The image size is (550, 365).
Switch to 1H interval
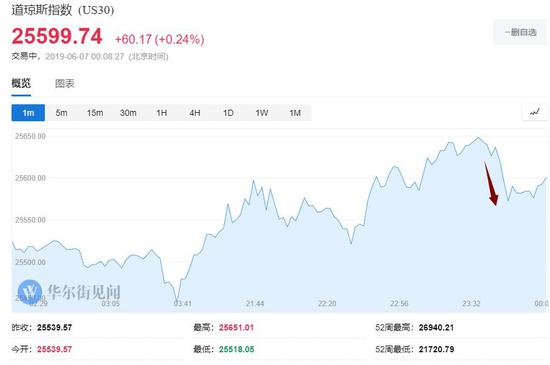click(x=161, y=113)
